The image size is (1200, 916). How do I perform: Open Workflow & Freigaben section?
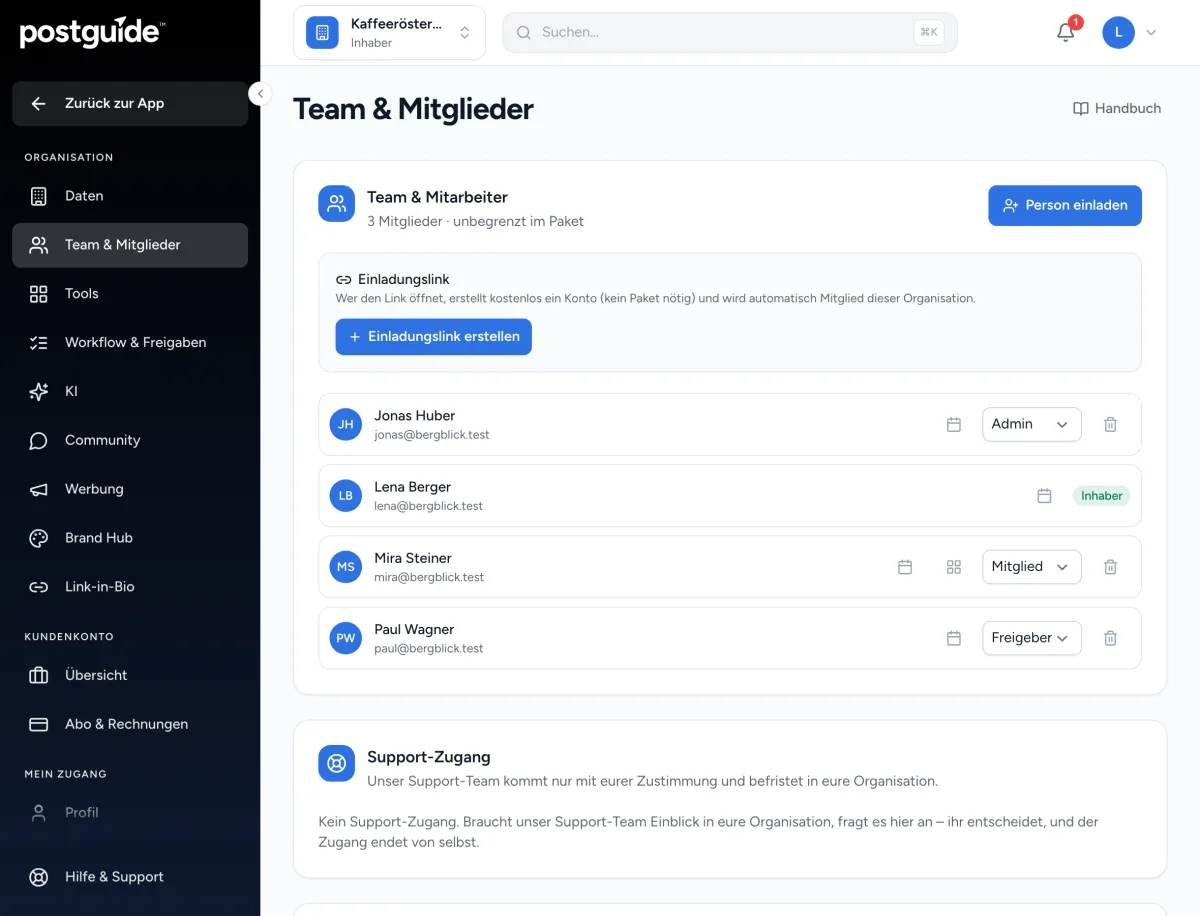pos(130,343)
